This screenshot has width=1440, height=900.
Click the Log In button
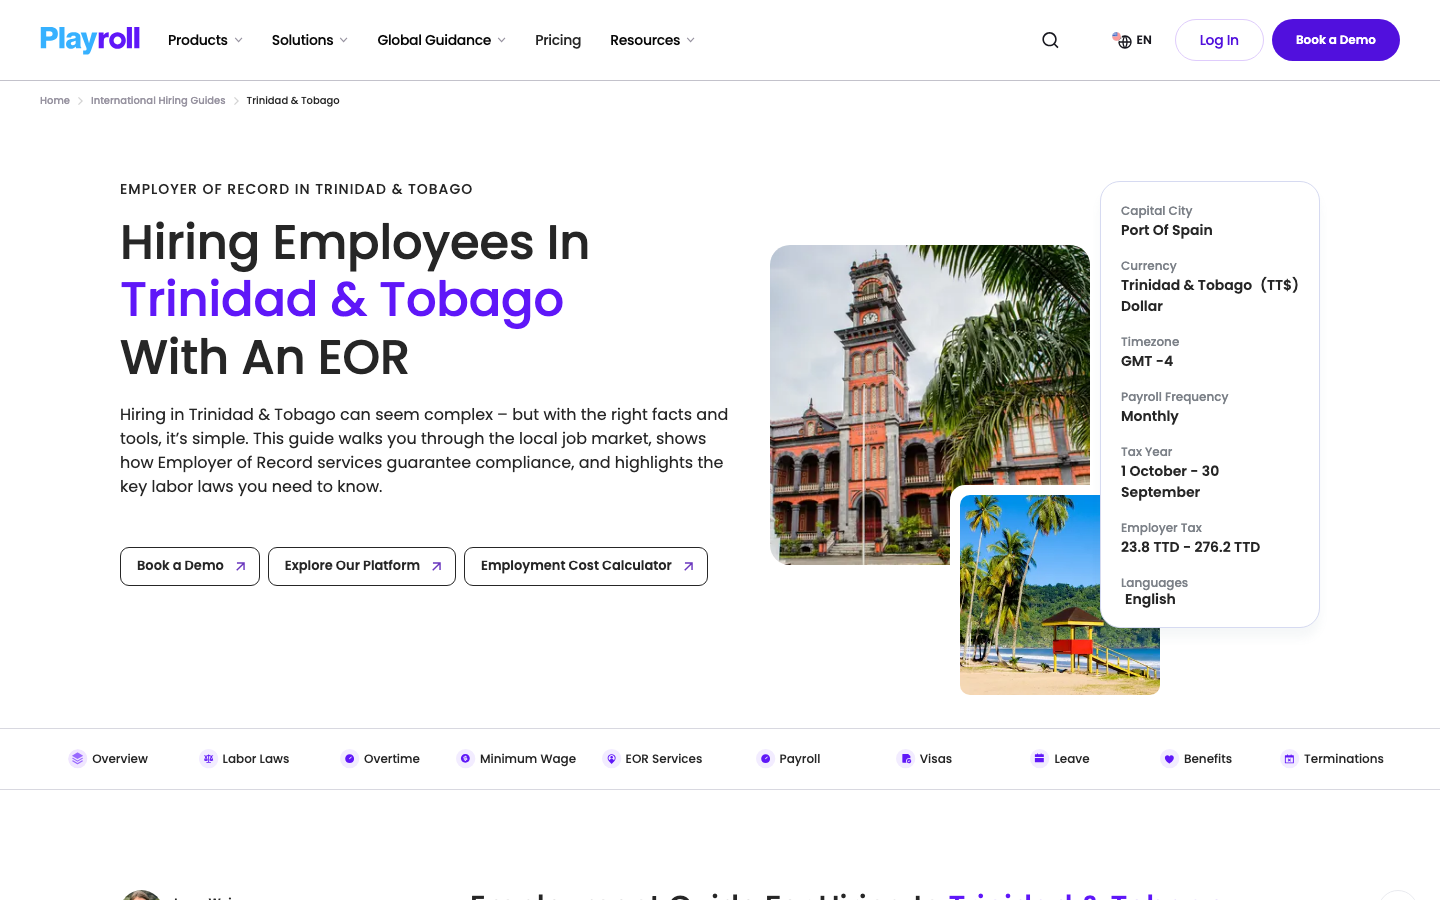1219,40
